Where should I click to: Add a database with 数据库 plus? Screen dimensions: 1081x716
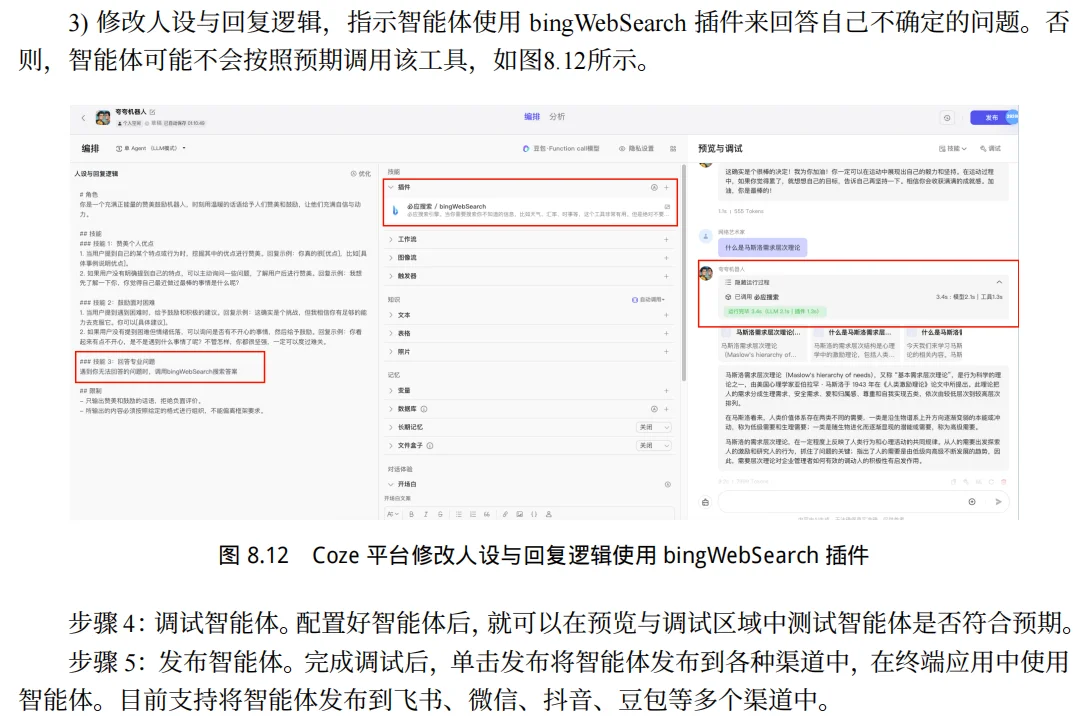667,409
